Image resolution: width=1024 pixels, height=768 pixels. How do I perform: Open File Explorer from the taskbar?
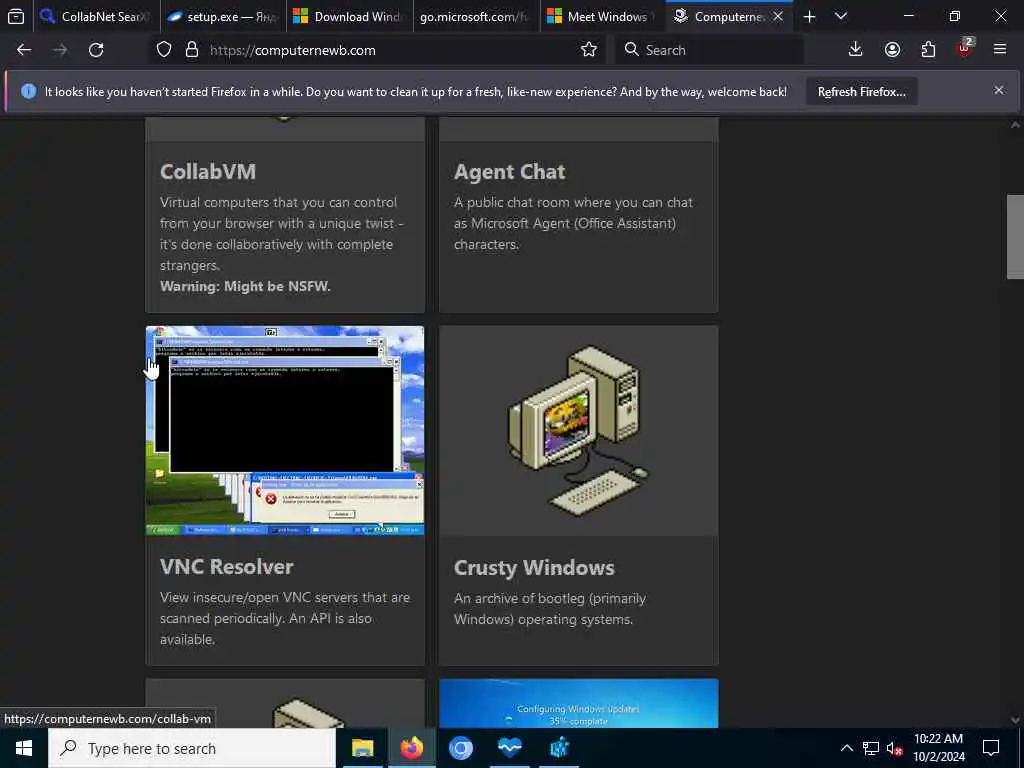[362, 748]
